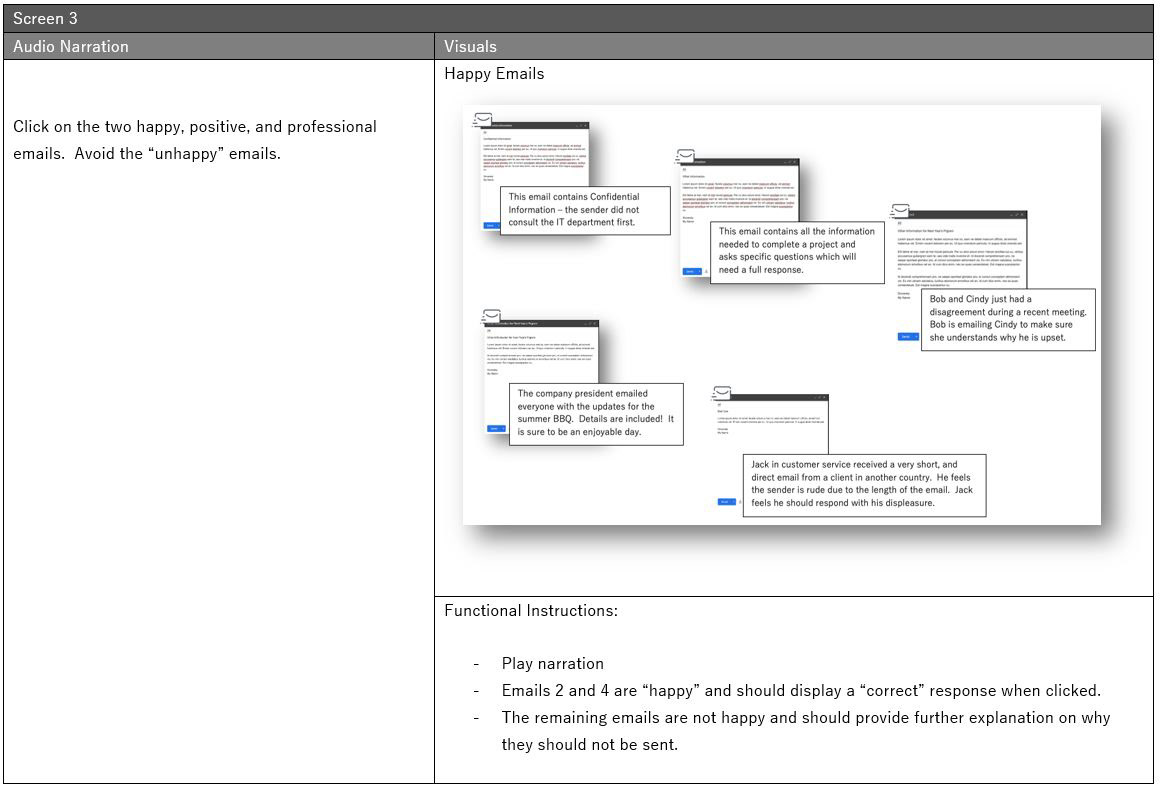Select the Bob and Cindy email body text
The width and height of the screenshot is (1160, 789).
point(960,262)
